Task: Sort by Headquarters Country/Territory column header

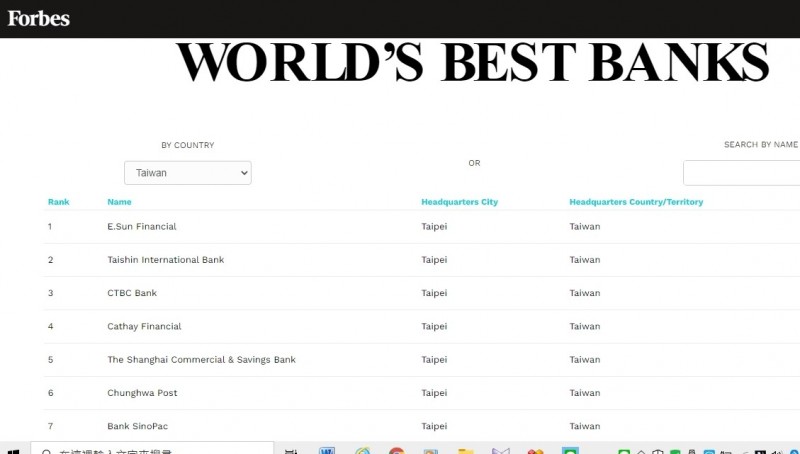Action: (636, 202)
